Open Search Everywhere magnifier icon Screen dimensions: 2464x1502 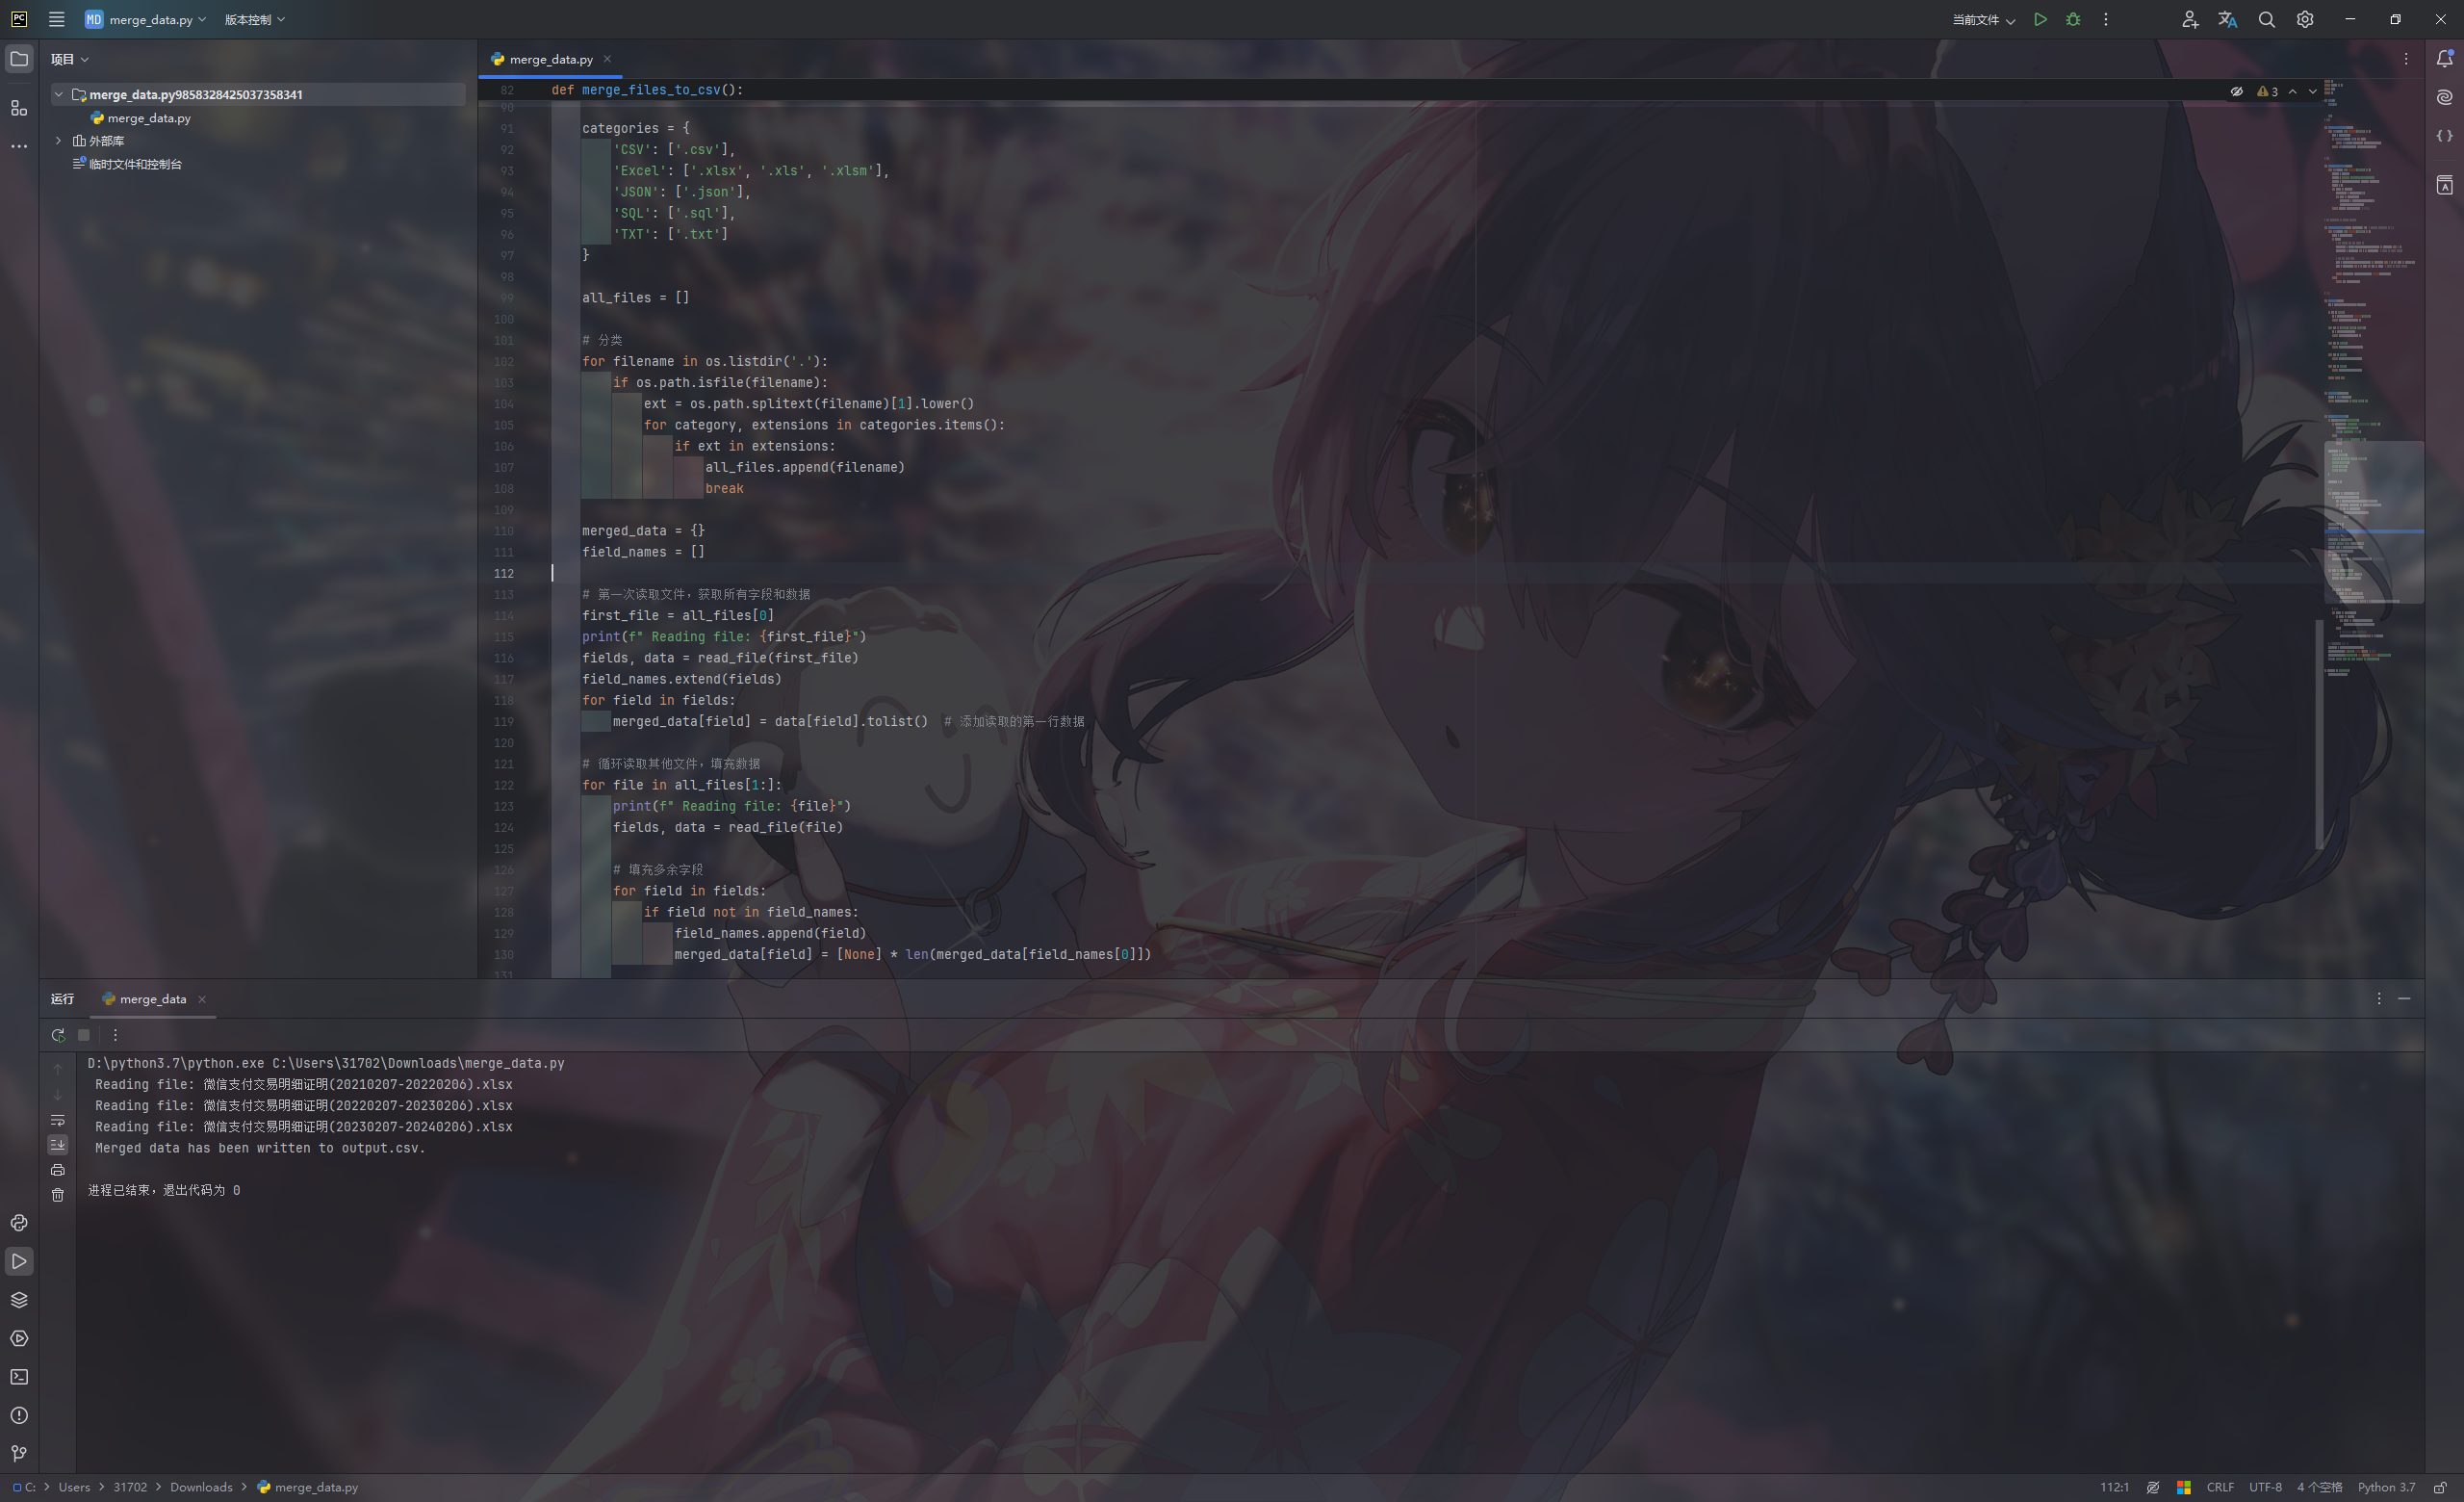click(x=2266, y=19)
